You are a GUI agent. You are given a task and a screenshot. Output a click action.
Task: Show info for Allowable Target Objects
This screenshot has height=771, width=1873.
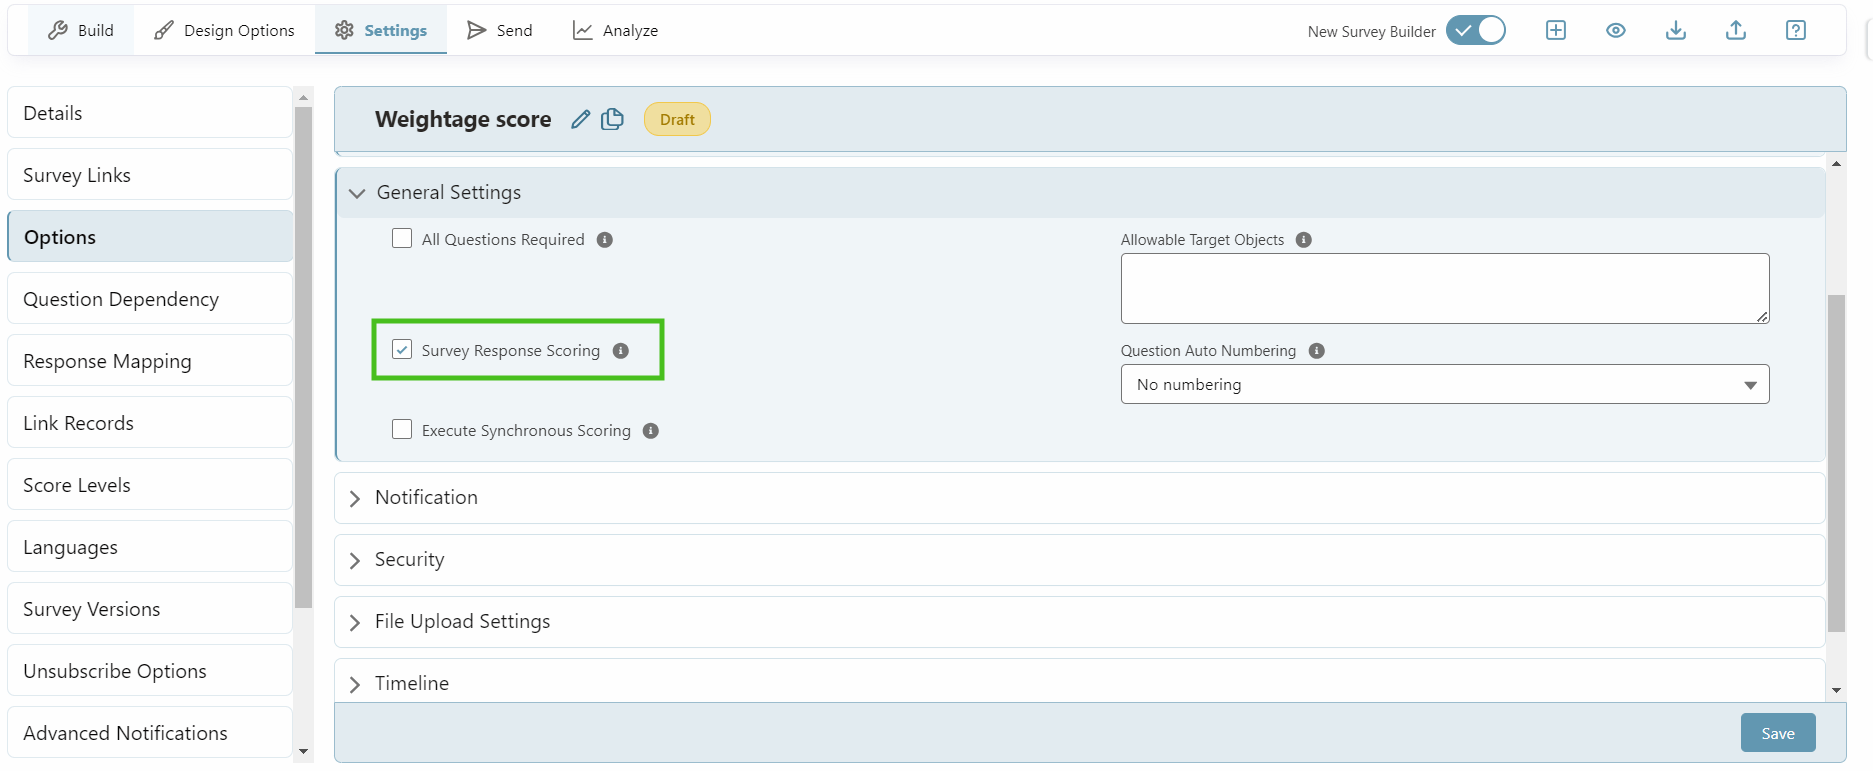(1304, 240)
